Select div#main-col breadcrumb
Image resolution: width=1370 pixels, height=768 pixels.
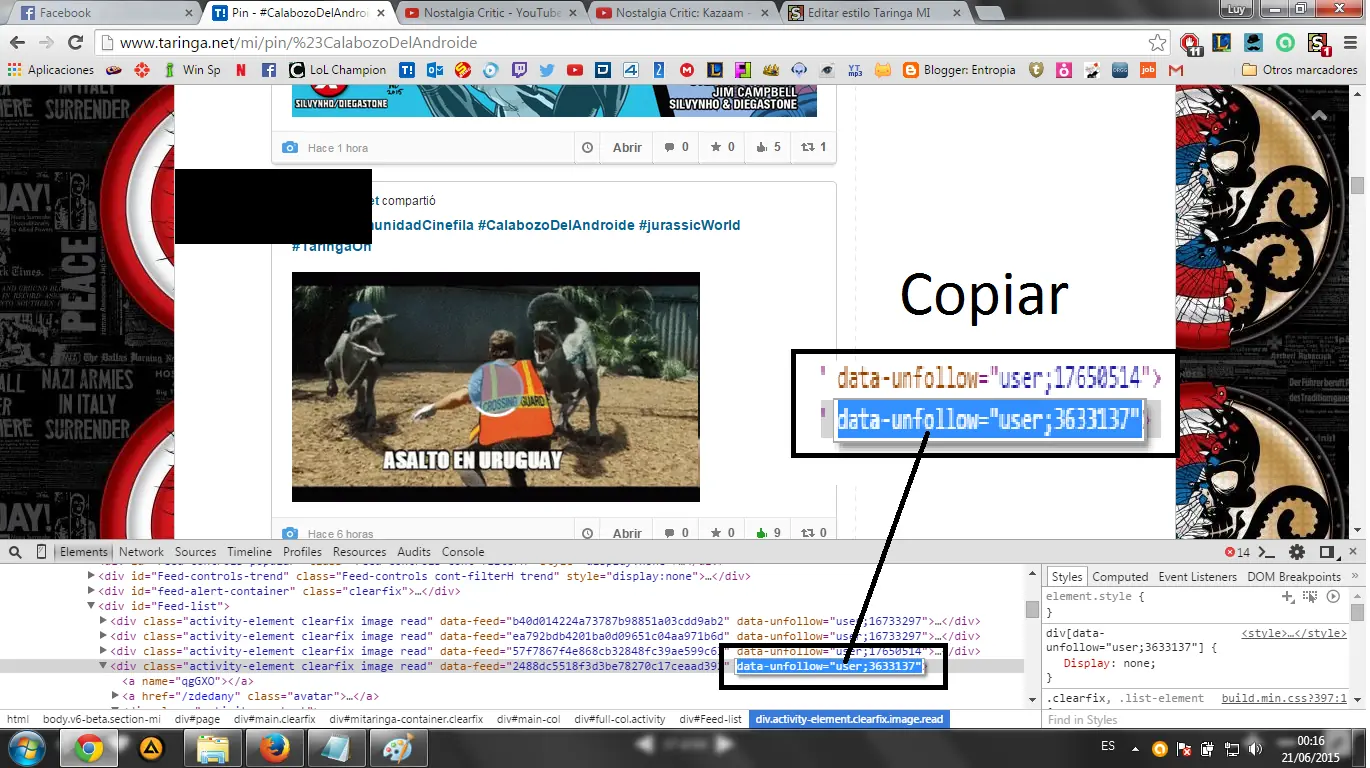click(x=528, y=719)
